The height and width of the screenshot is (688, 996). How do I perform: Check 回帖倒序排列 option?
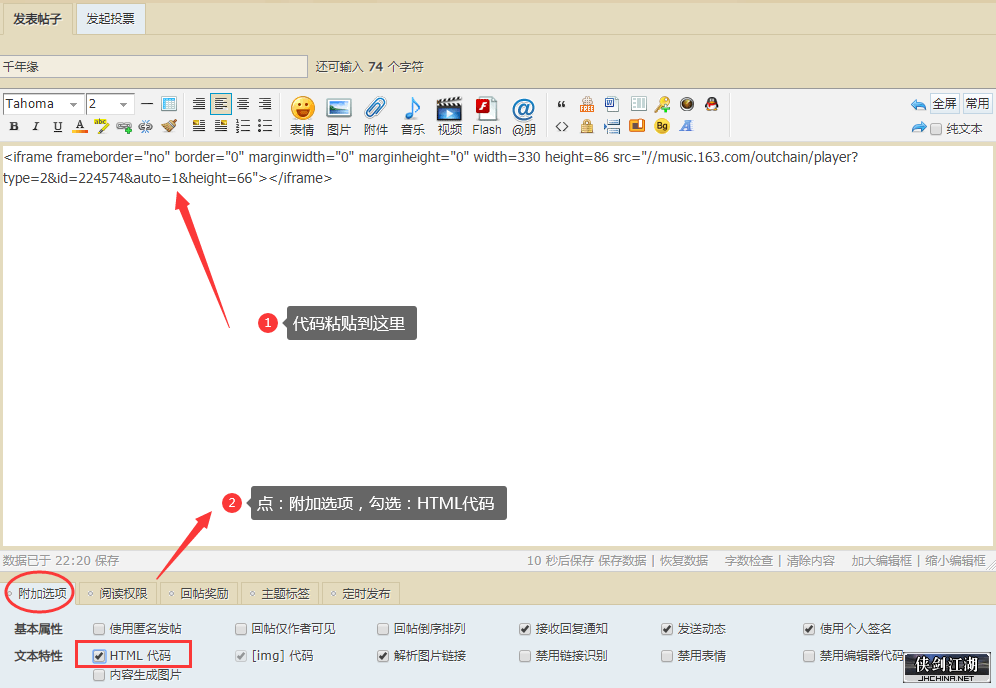(383, 629)
